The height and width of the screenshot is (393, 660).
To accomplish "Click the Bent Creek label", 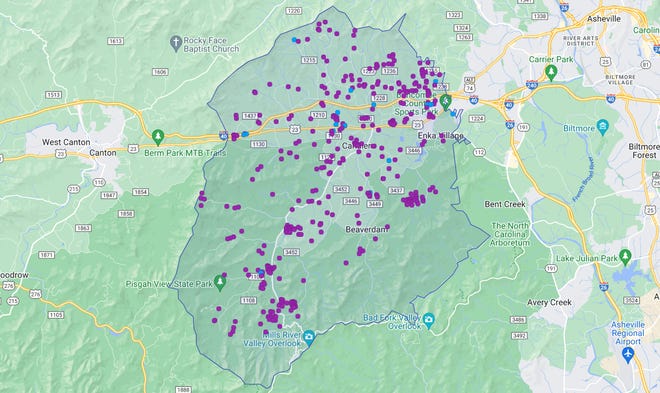I will point(505,204).
